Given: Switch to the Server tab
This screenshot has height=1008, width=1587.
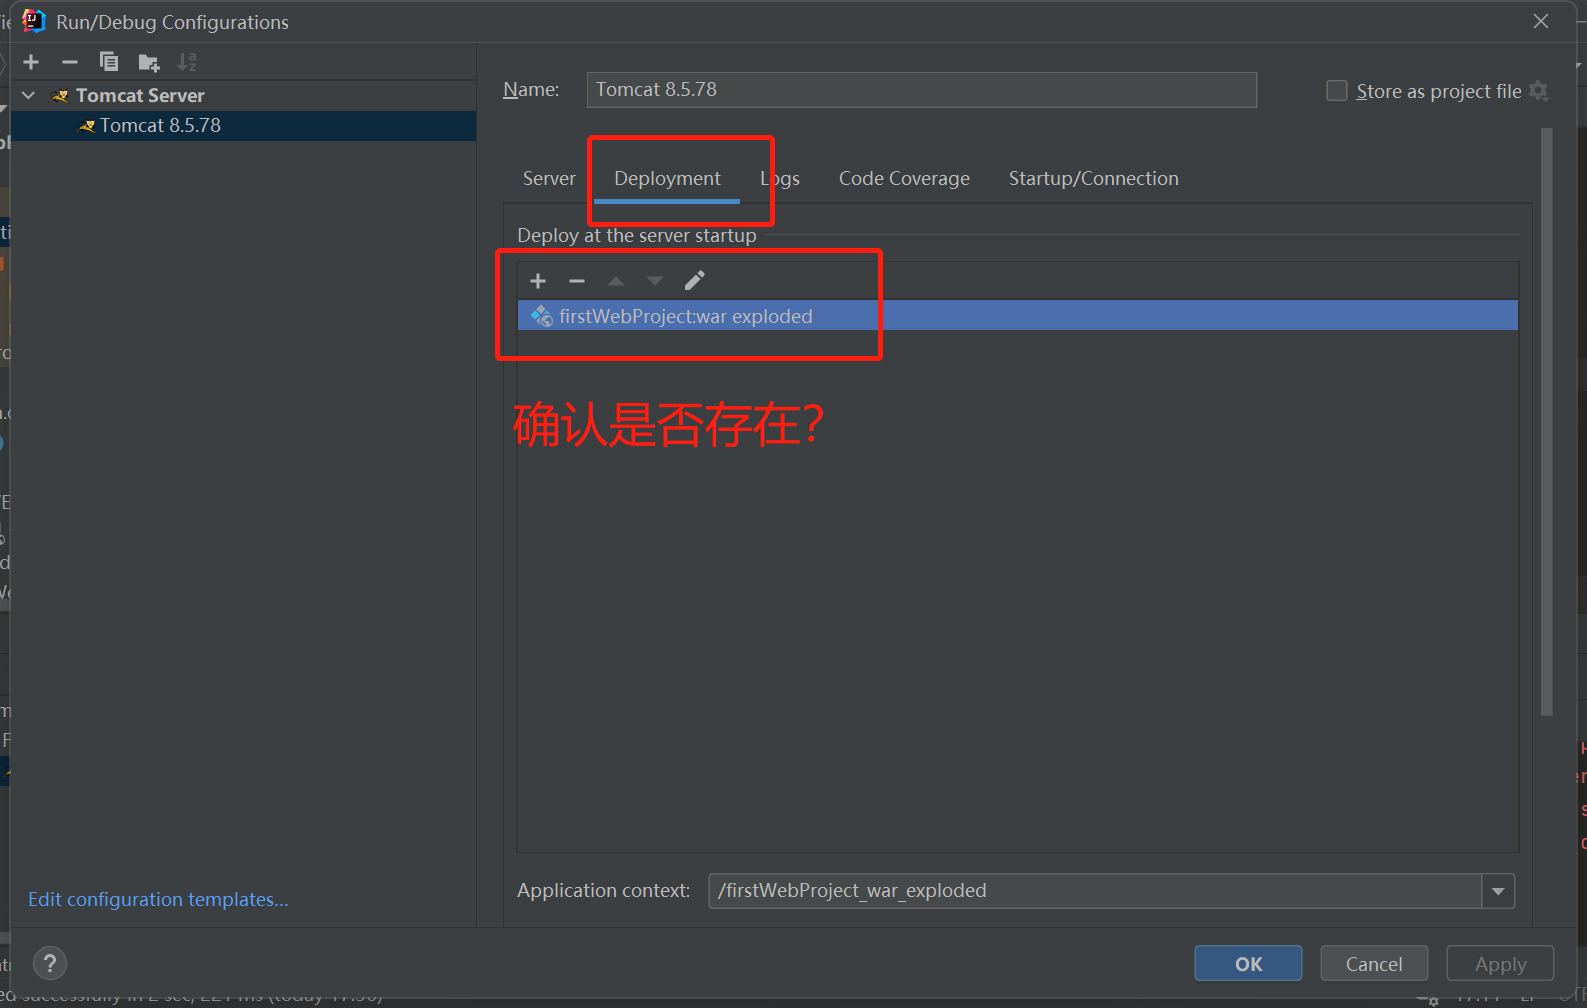Looking at the screenshot, I should 549,178.
